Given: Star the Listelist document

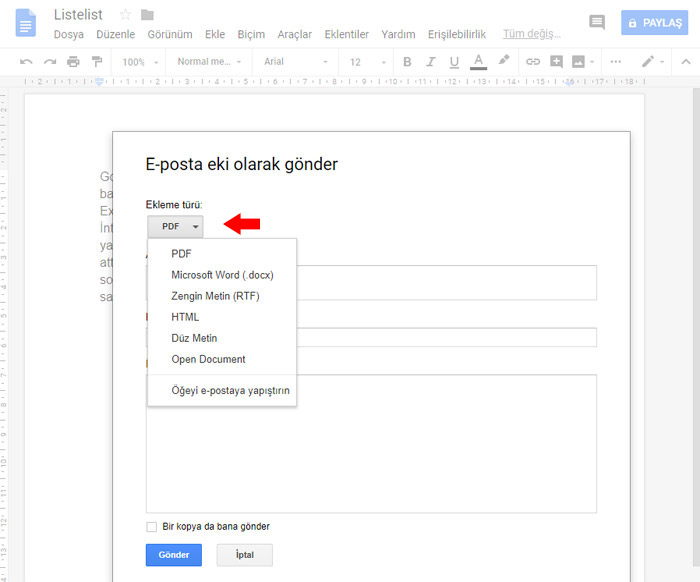Looking at the screenshot, I should (x=126, y=14).
